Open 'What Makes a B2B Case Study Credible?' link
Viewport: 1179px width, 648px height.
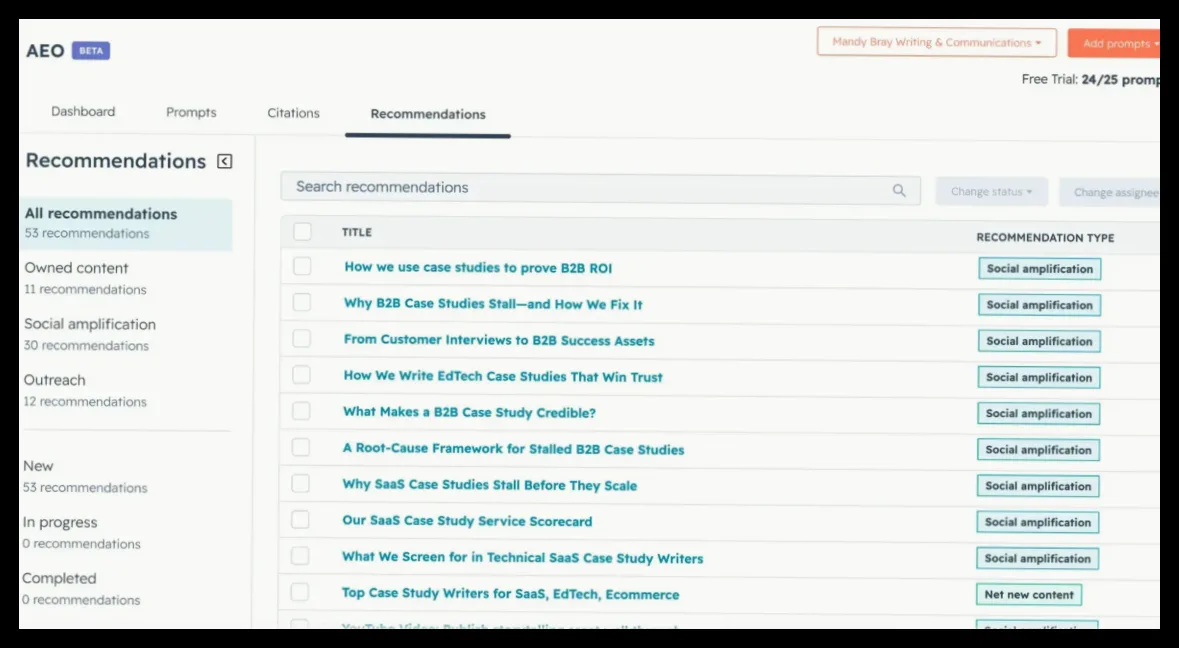click(469, 413)
